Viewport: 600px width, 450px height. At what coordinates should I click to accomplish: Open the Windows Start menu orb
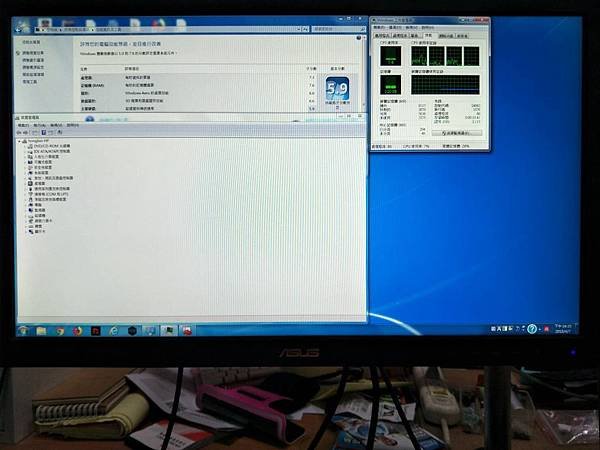point(23,330)
